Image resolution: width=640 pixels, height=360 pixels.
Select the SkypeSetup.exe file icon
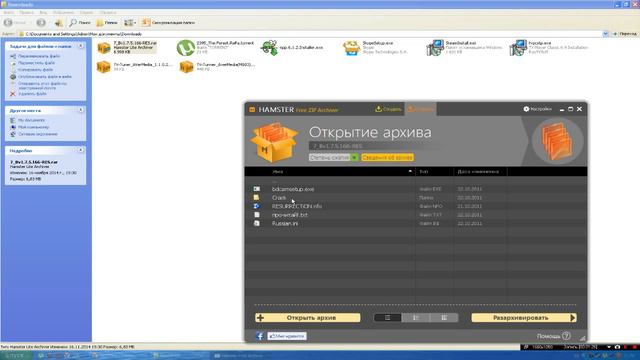(x=351, y=48)
